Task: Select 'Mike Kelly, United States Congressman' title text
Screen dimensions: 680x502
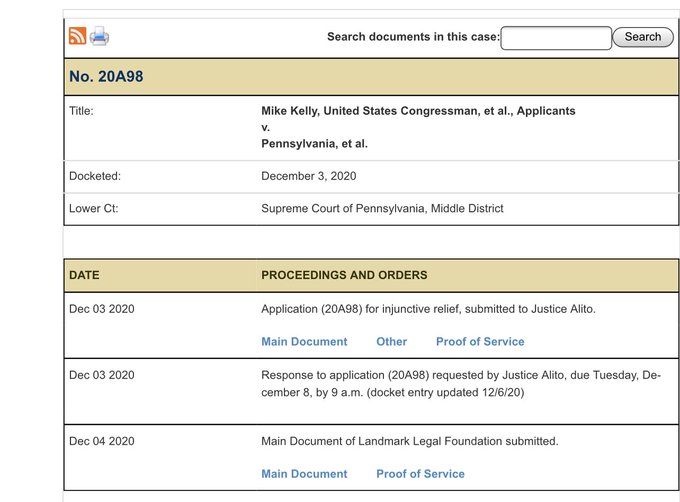Action: pyautogui.click(x=371, y=111)
